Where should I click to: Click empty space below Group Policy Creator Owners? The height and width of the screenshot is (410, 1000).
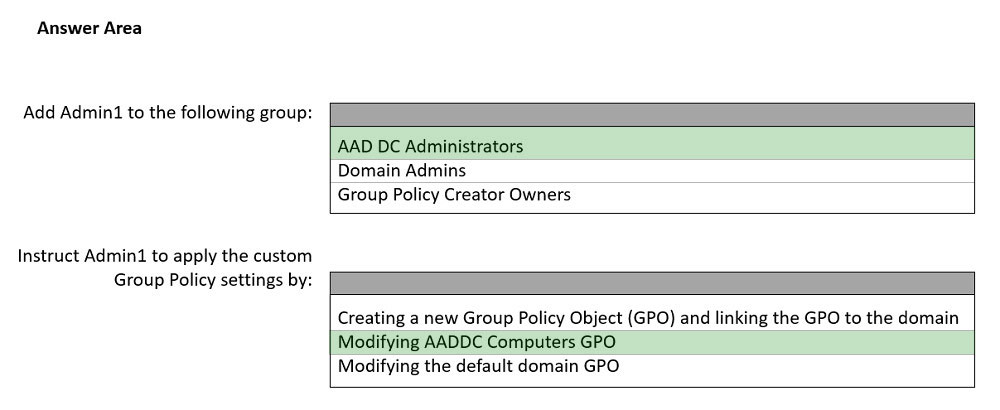651,208
